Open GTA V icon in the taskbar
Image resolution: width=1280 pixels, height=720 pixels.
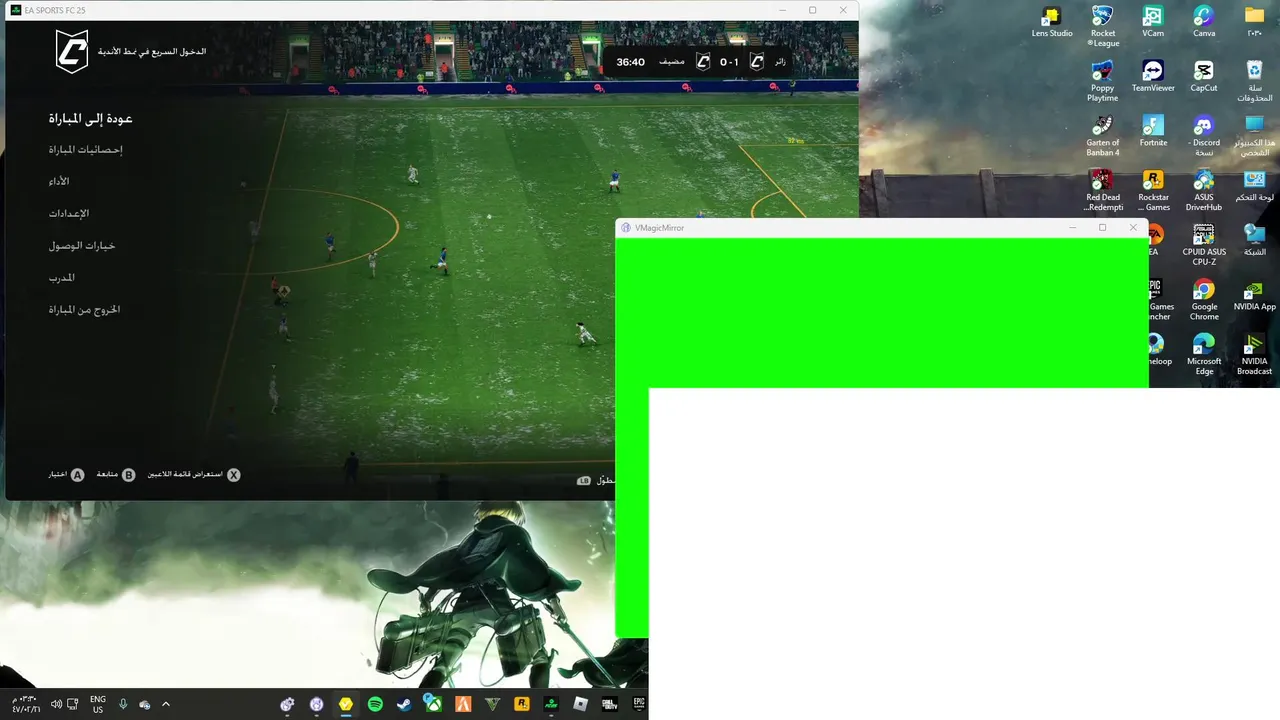[492, 704]
